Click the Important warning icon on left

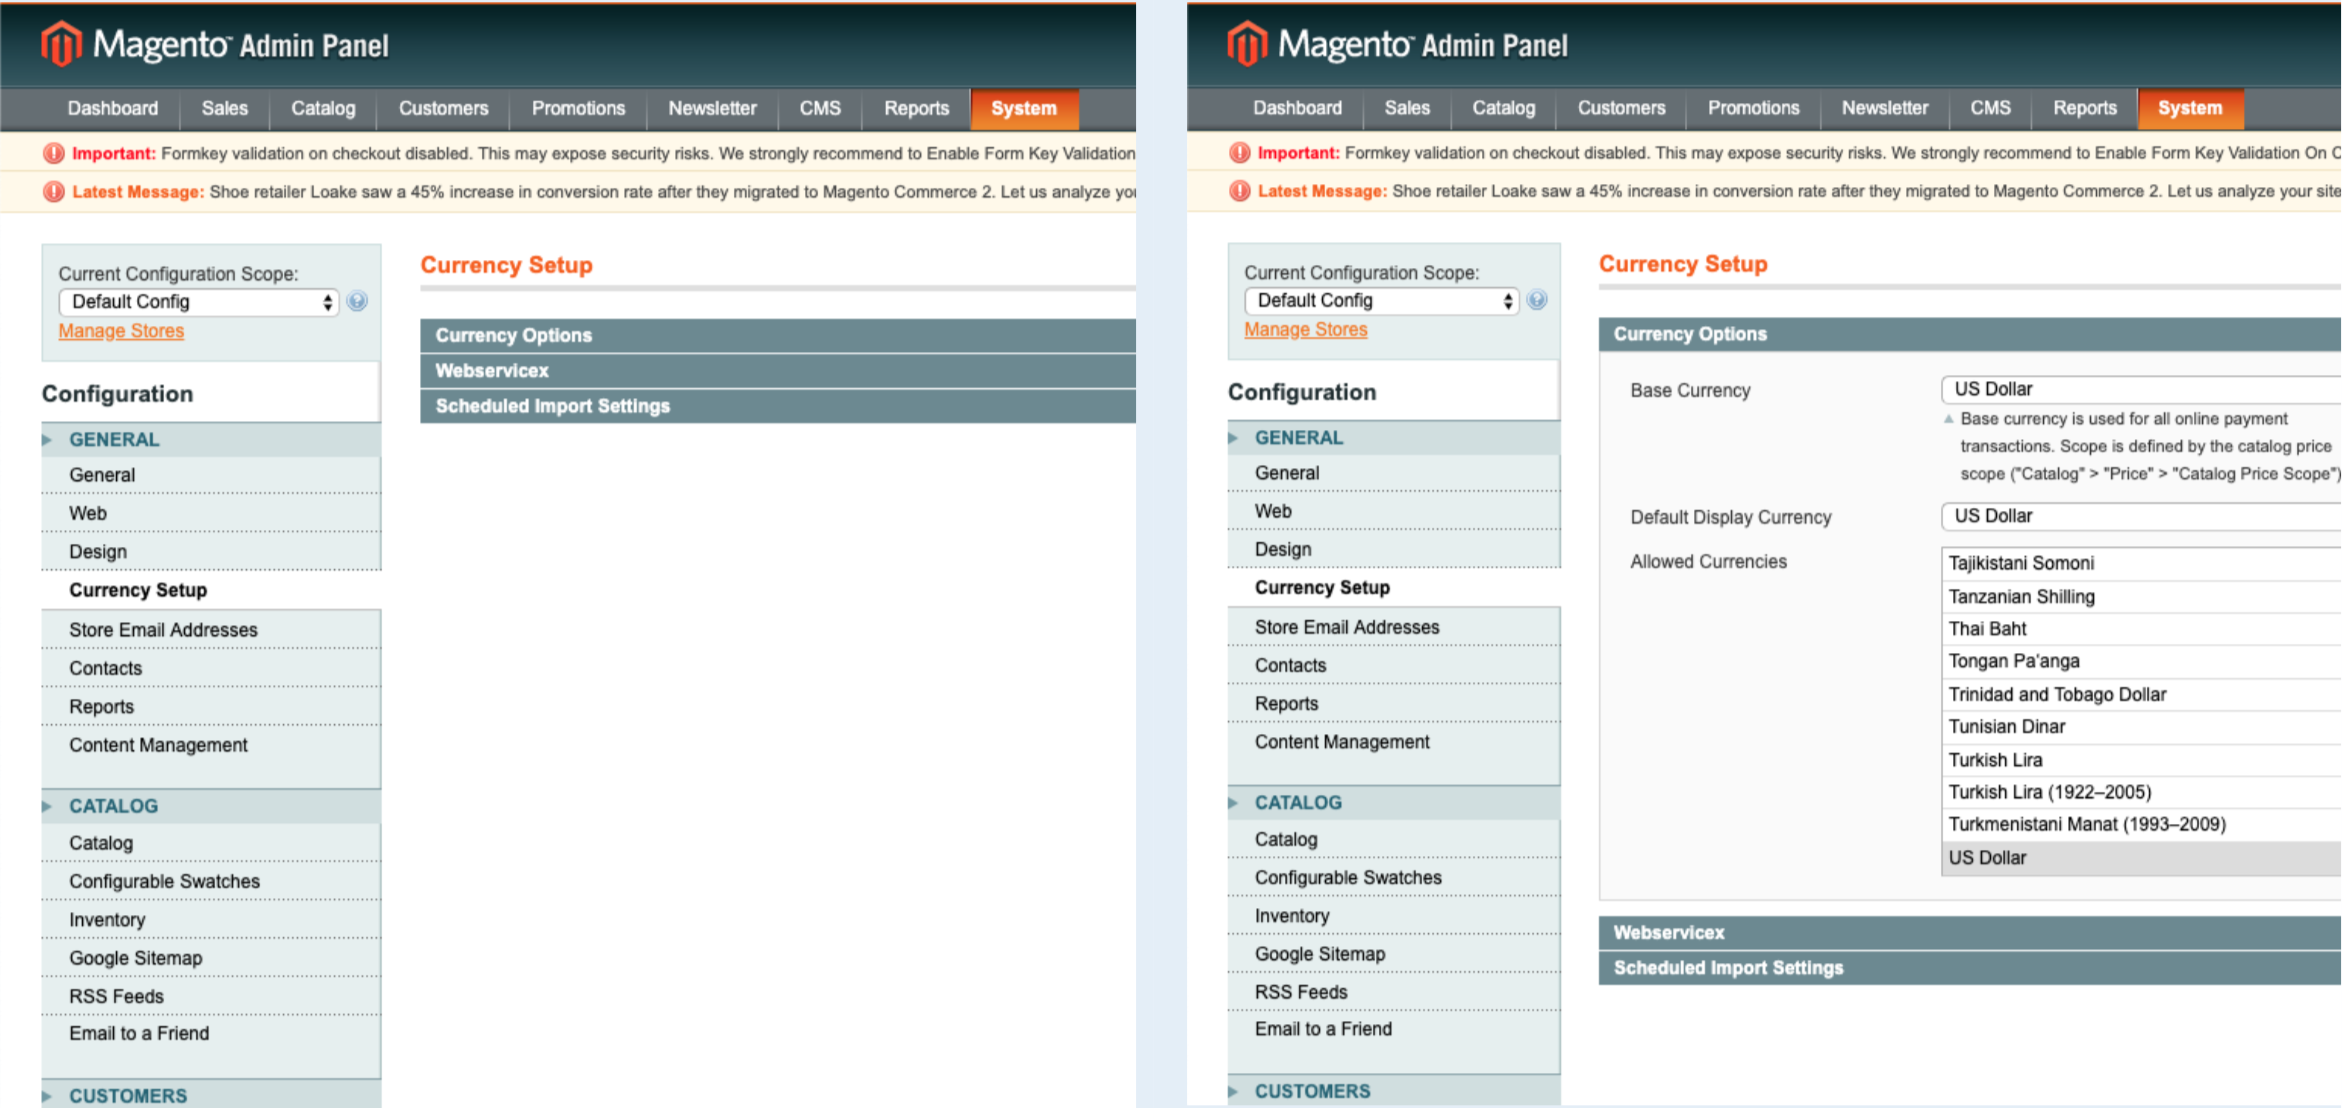54,153
